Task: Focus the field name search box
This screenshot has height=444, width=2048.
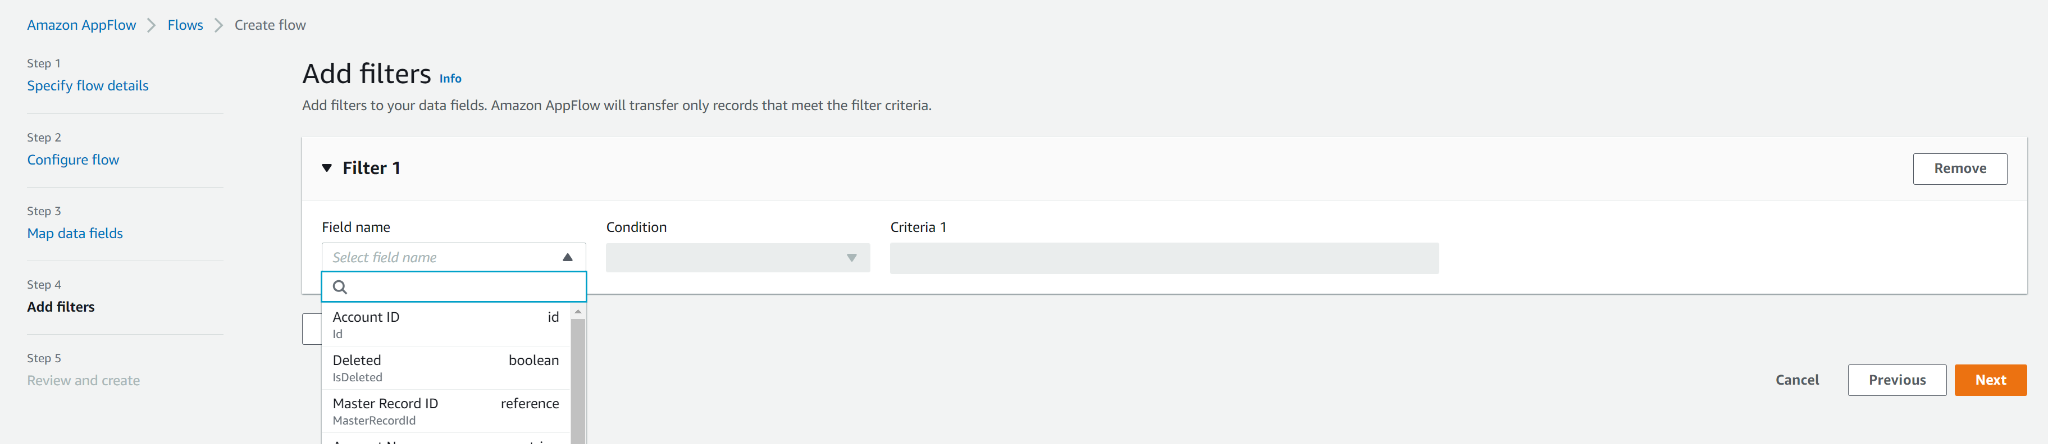Action: point(454,287)
